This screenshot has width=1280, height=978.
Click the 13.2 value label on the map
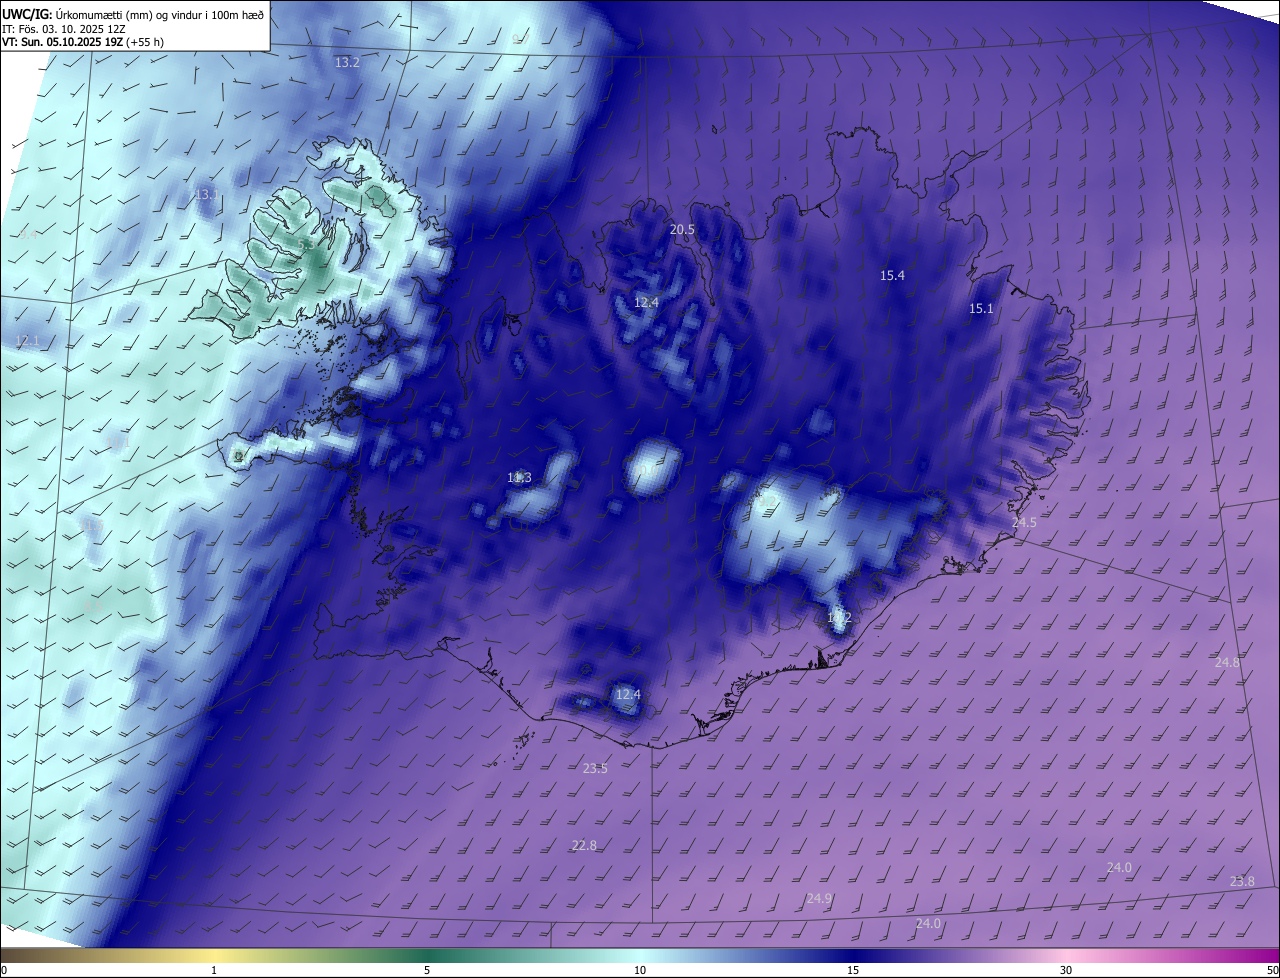(346, 62)
